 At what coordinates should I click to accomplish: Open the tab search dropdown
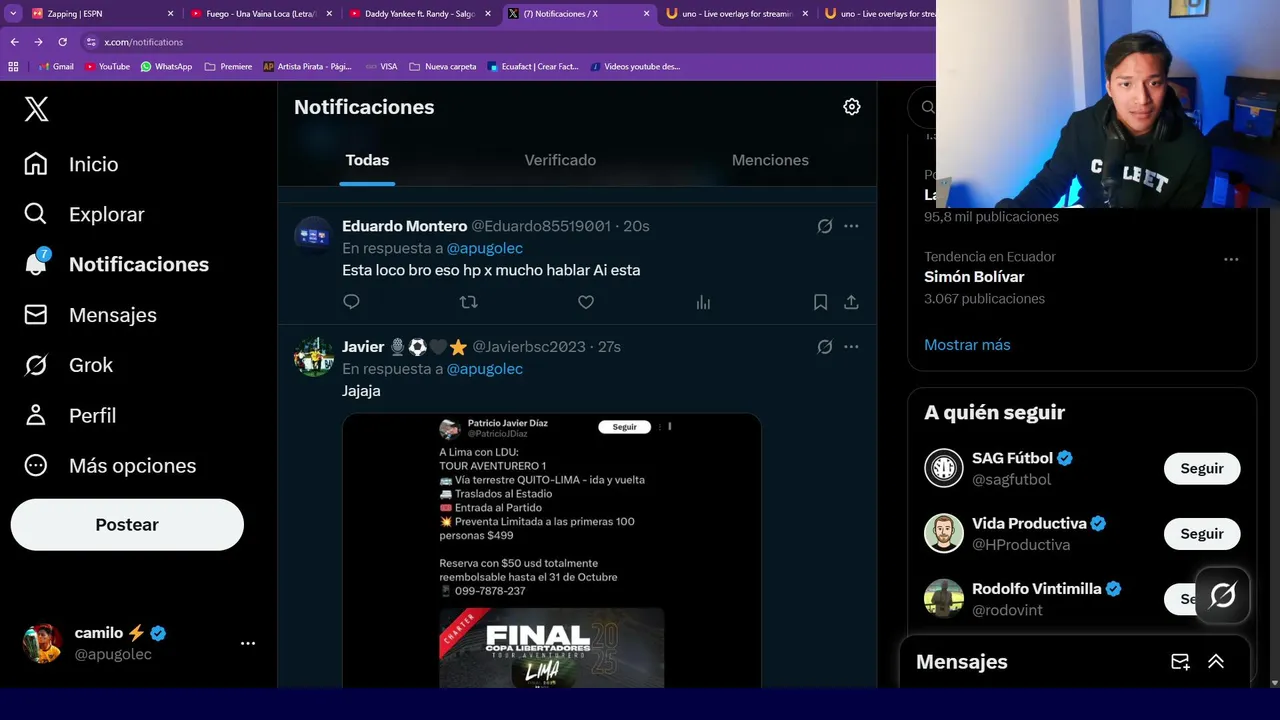(13, 14)
